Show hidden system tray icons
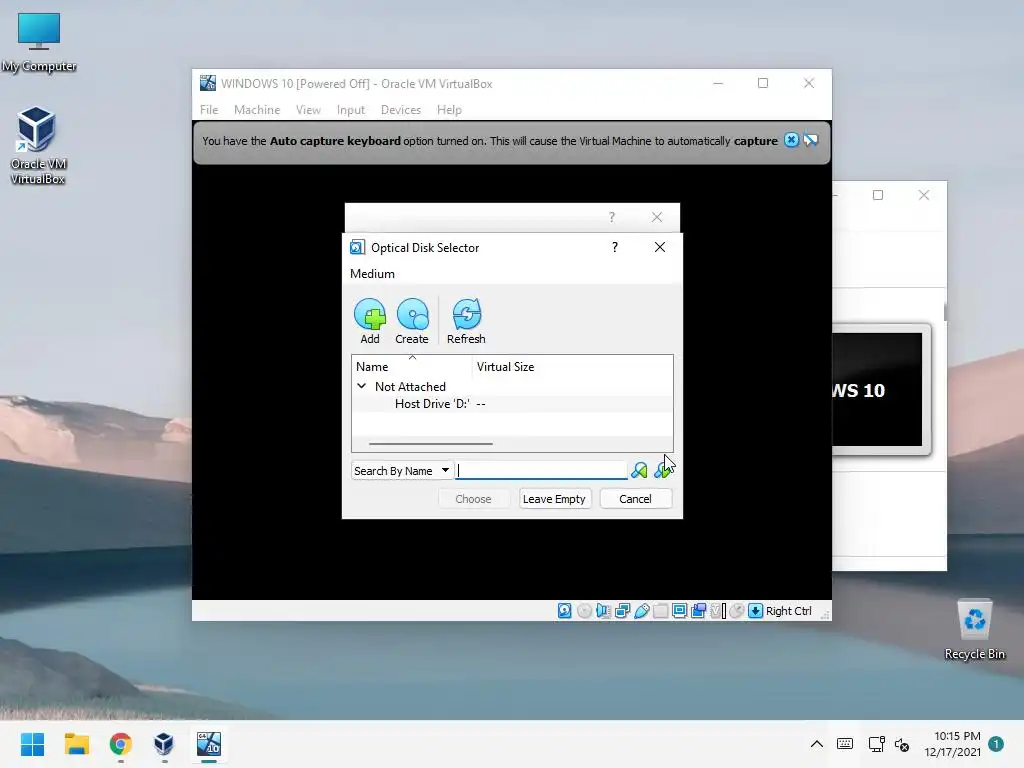1024x768 pixels. pyautogui.click(x=816, y=744)
